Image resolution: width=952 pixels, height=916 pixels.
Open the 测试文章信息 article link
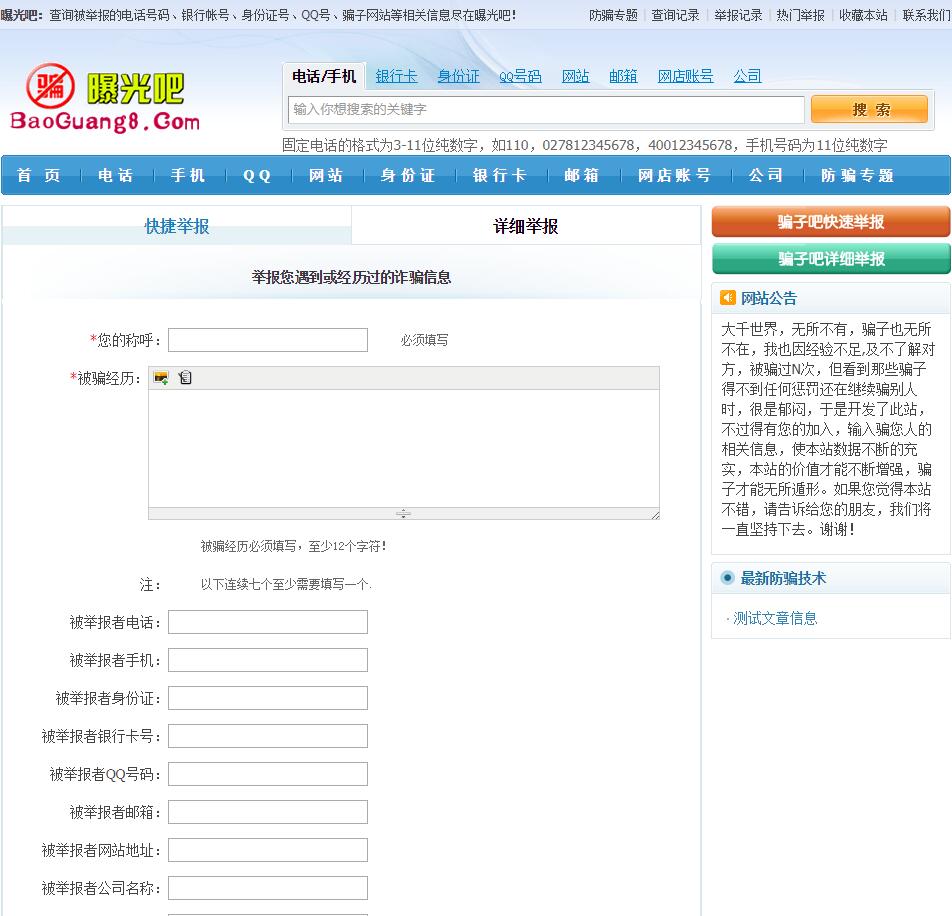coord(775,618)
